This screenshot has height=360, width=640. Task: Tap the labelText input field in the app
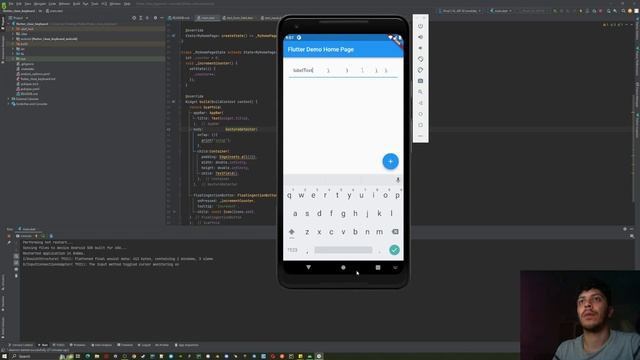click(x=343, y=70)
